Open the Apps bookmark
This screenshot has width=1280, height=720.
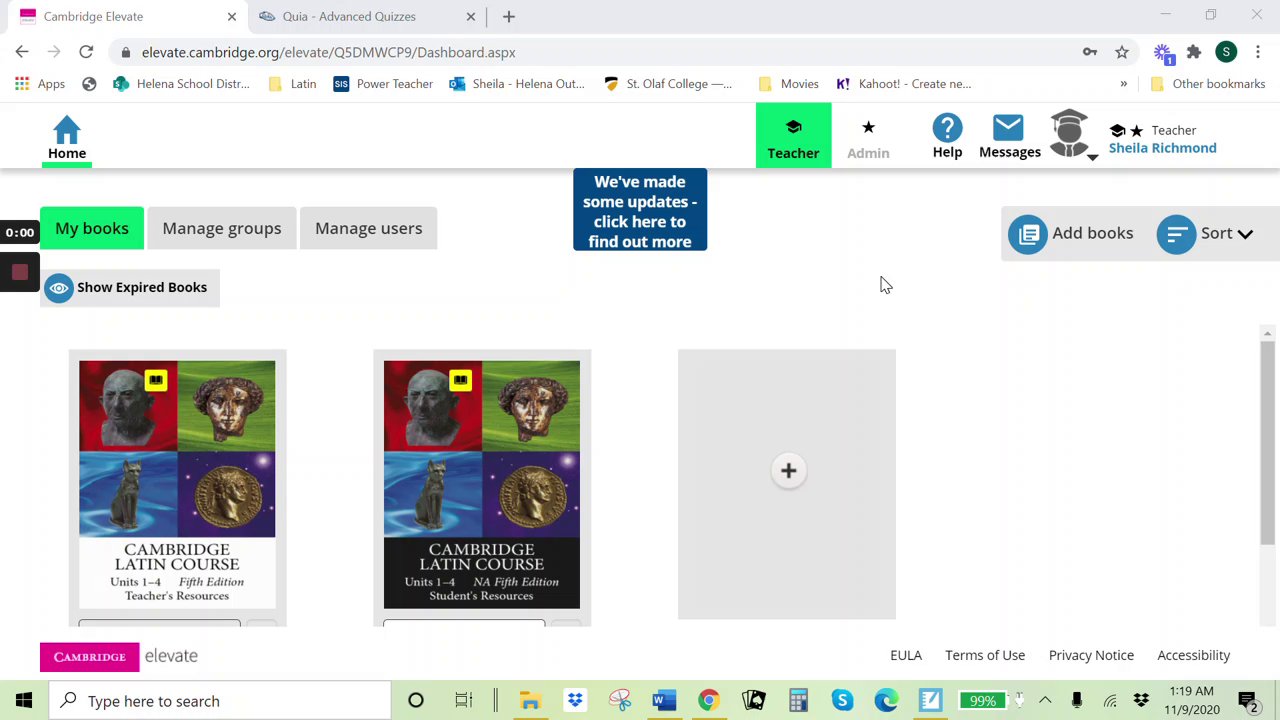click(40, 84)
